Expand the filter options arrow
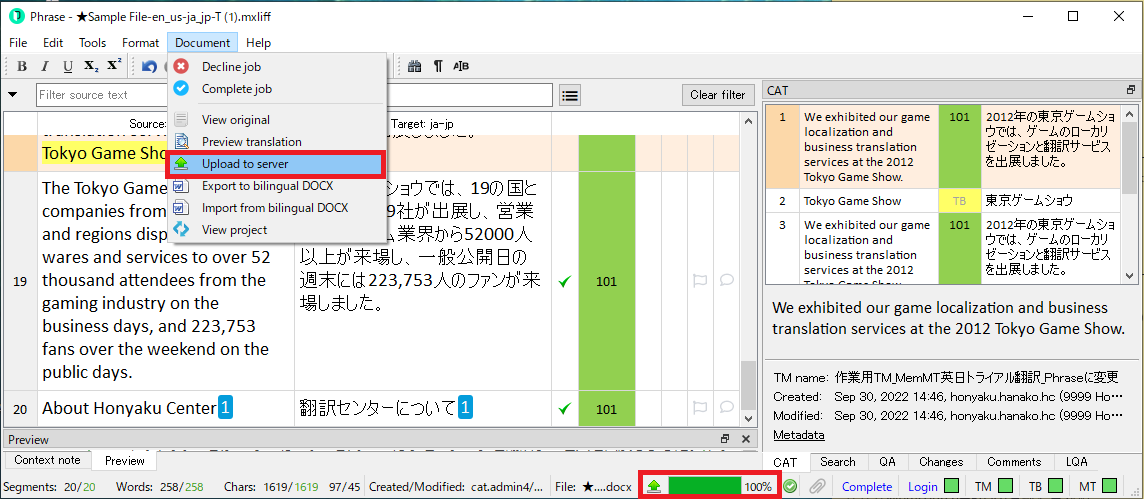The width and height of the screenshot is (1144, 499). (14, 95)
